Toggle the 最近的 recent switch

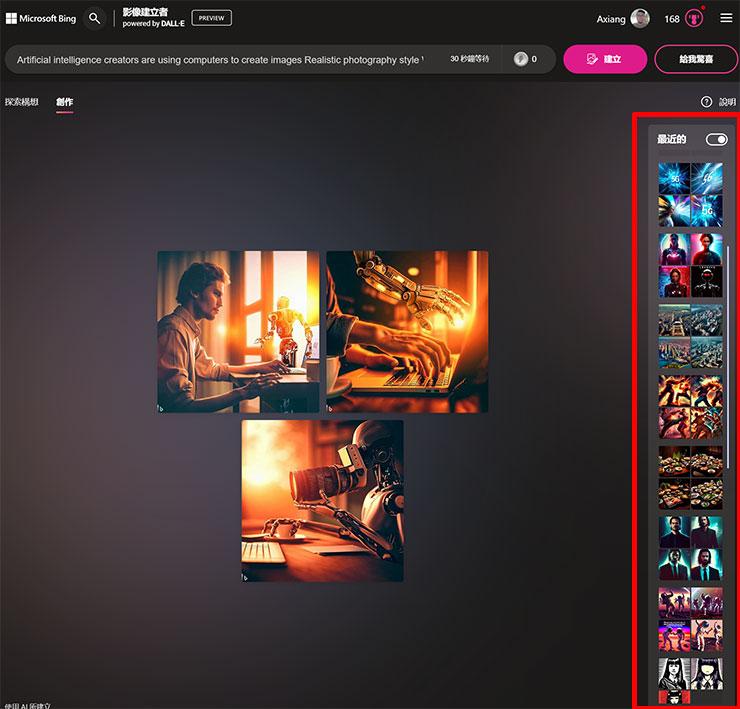tap(716, 139)
